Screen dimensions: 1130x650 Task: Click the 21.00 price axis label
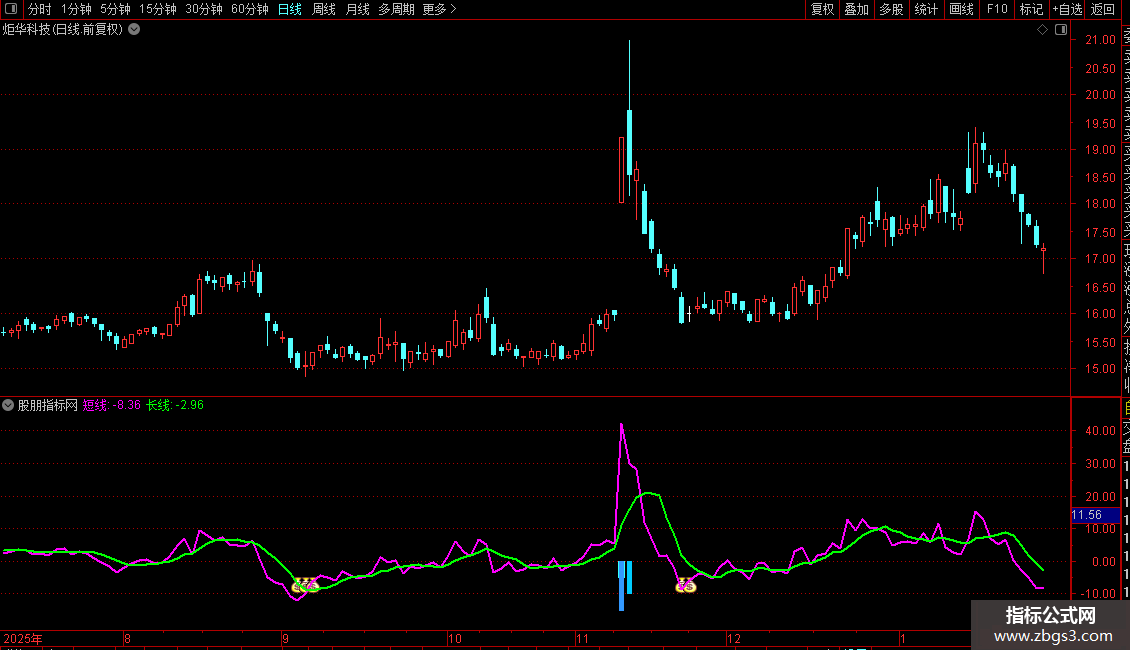1100,40
